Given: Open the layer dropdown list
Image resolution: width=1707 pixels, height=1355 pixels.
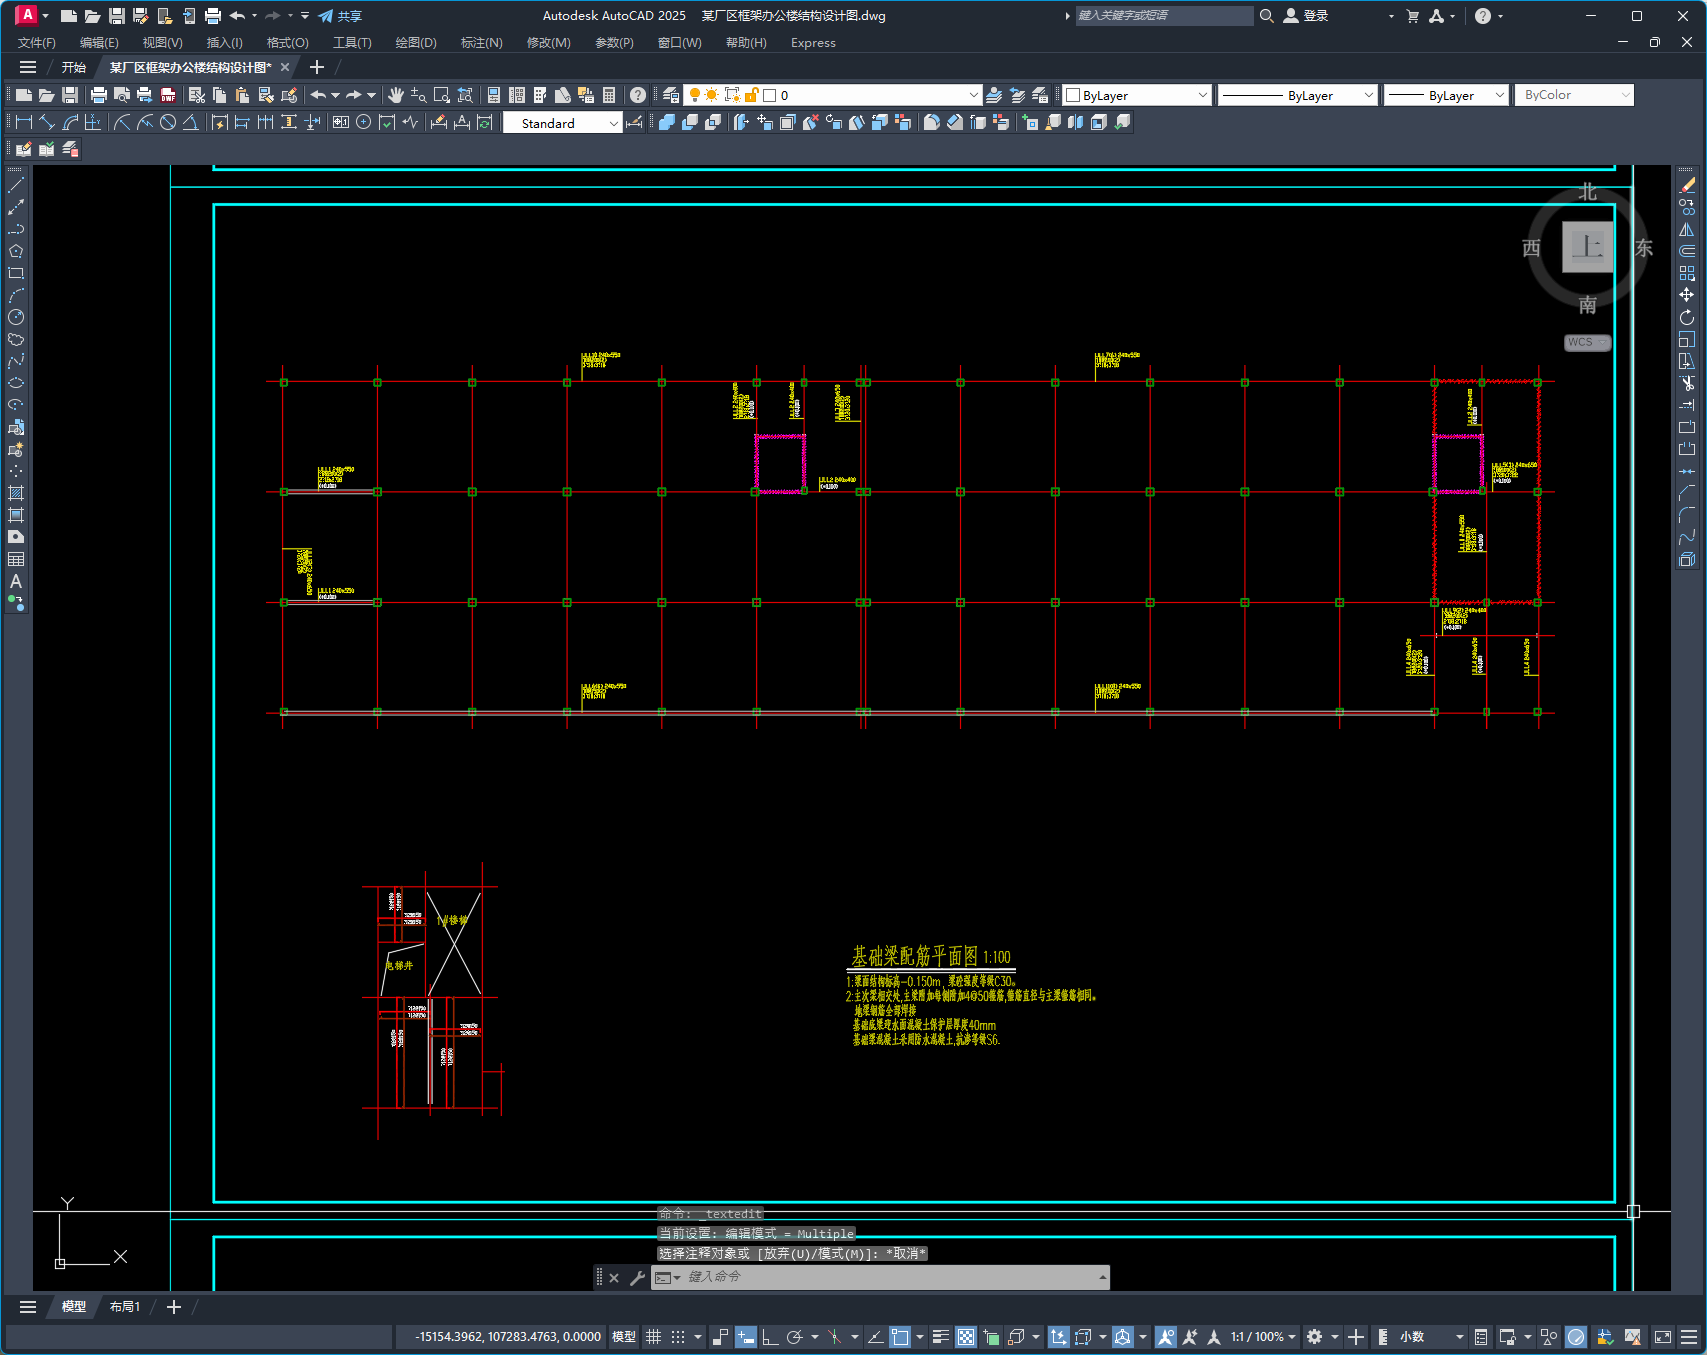Looking at the screenshot, I should 974,95.
